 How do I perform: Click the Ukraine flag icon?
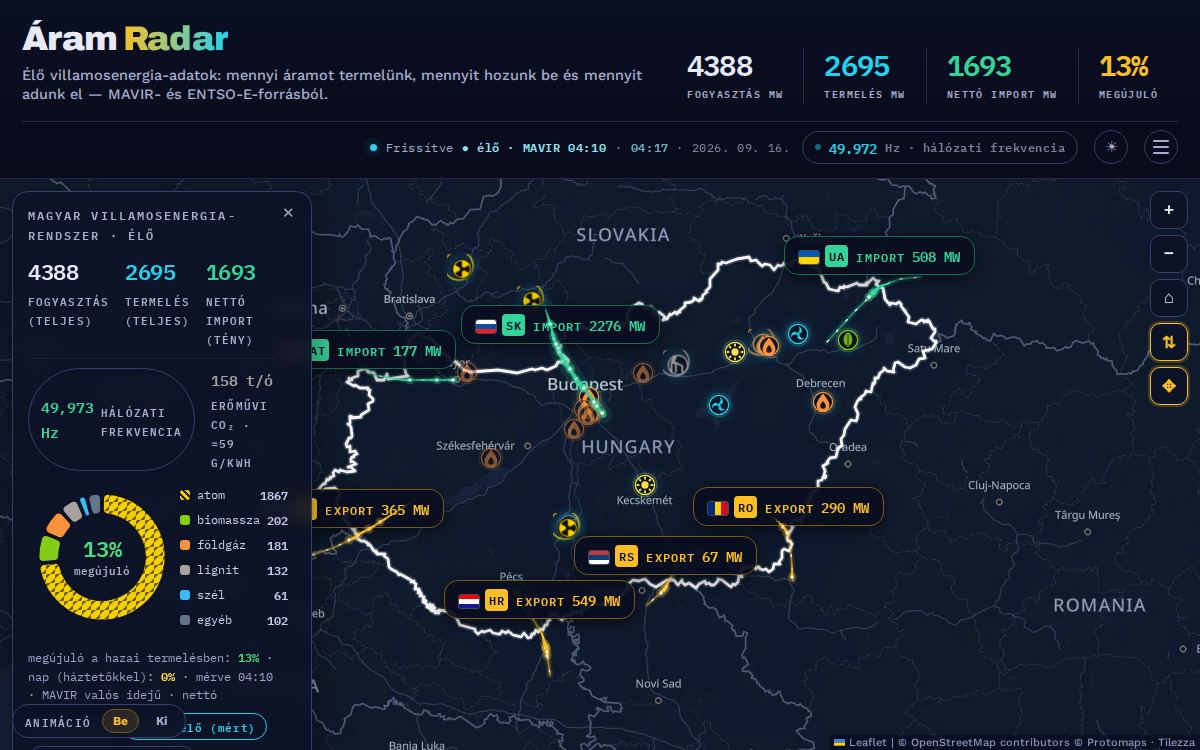pos(808,257)
